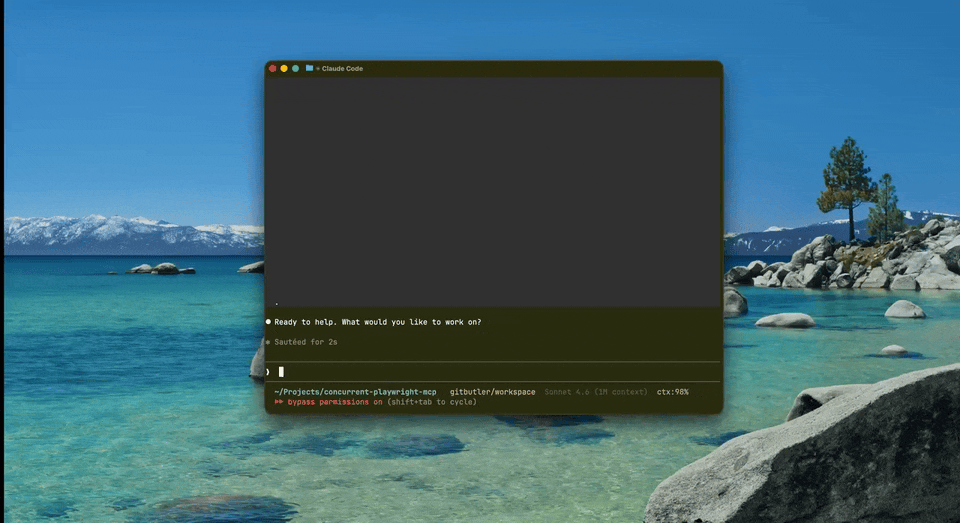The height and width of the screenshot is (523, 960).
Task: Click the red close window button
Action: (x=272, y=69)
